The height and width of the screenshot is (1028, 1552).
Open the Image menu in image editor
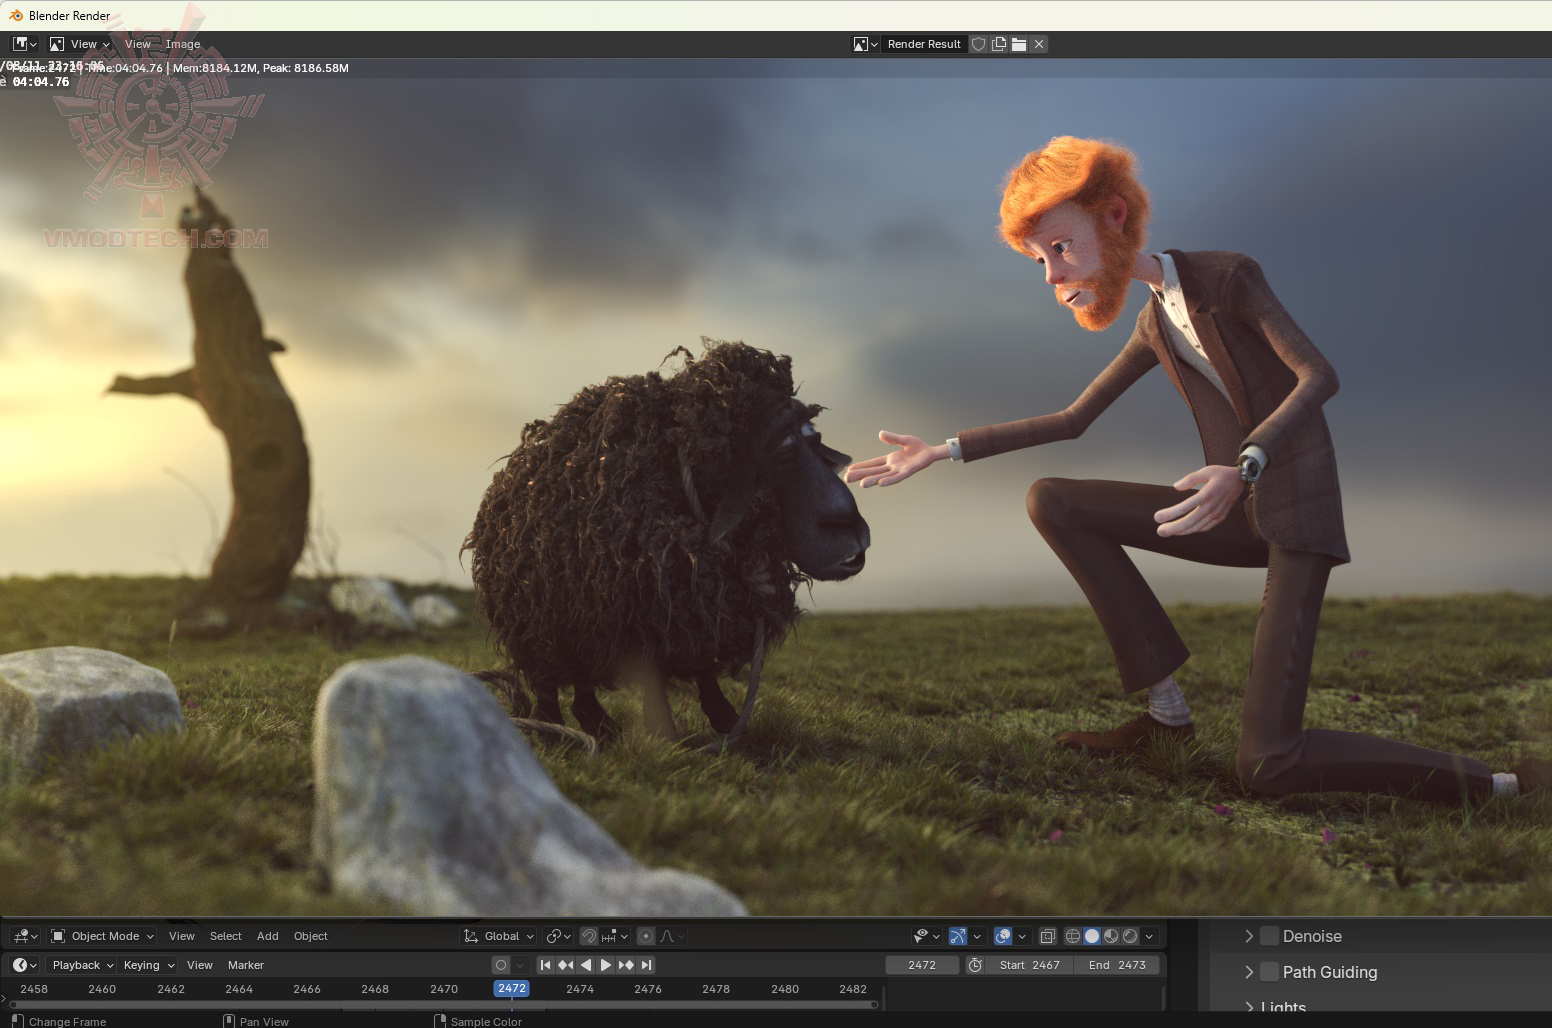pos(183,44)
